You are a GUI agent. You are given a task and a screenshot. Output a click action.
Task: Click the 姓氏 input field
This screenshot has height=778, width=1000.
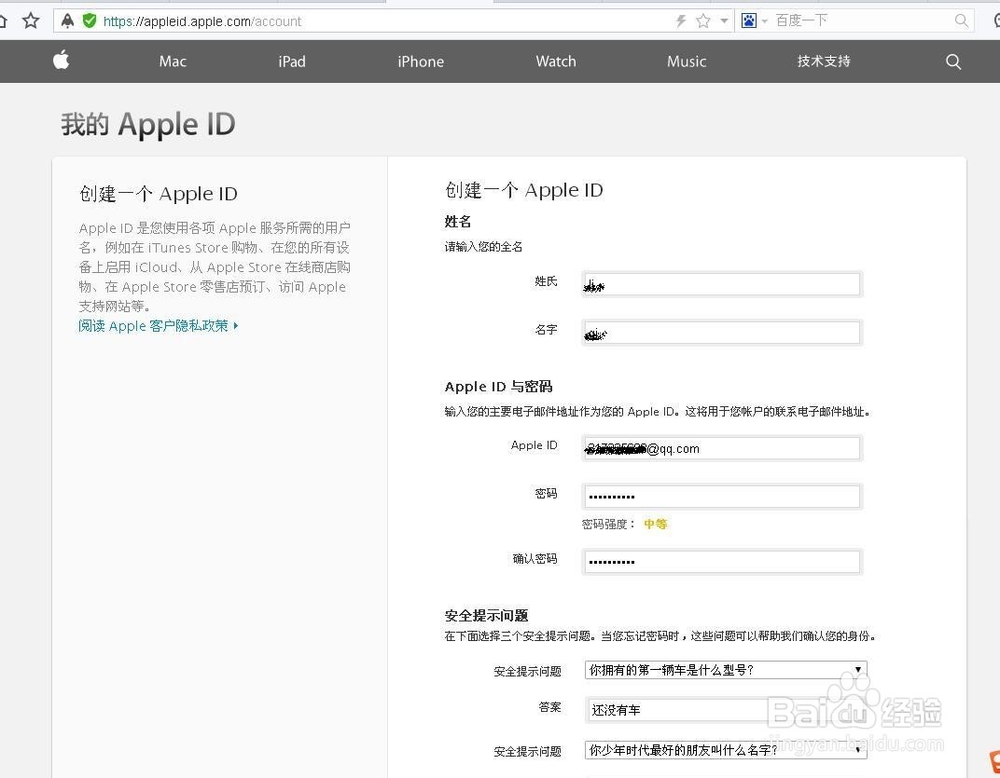pyautogui.click(x=721, y=283)
